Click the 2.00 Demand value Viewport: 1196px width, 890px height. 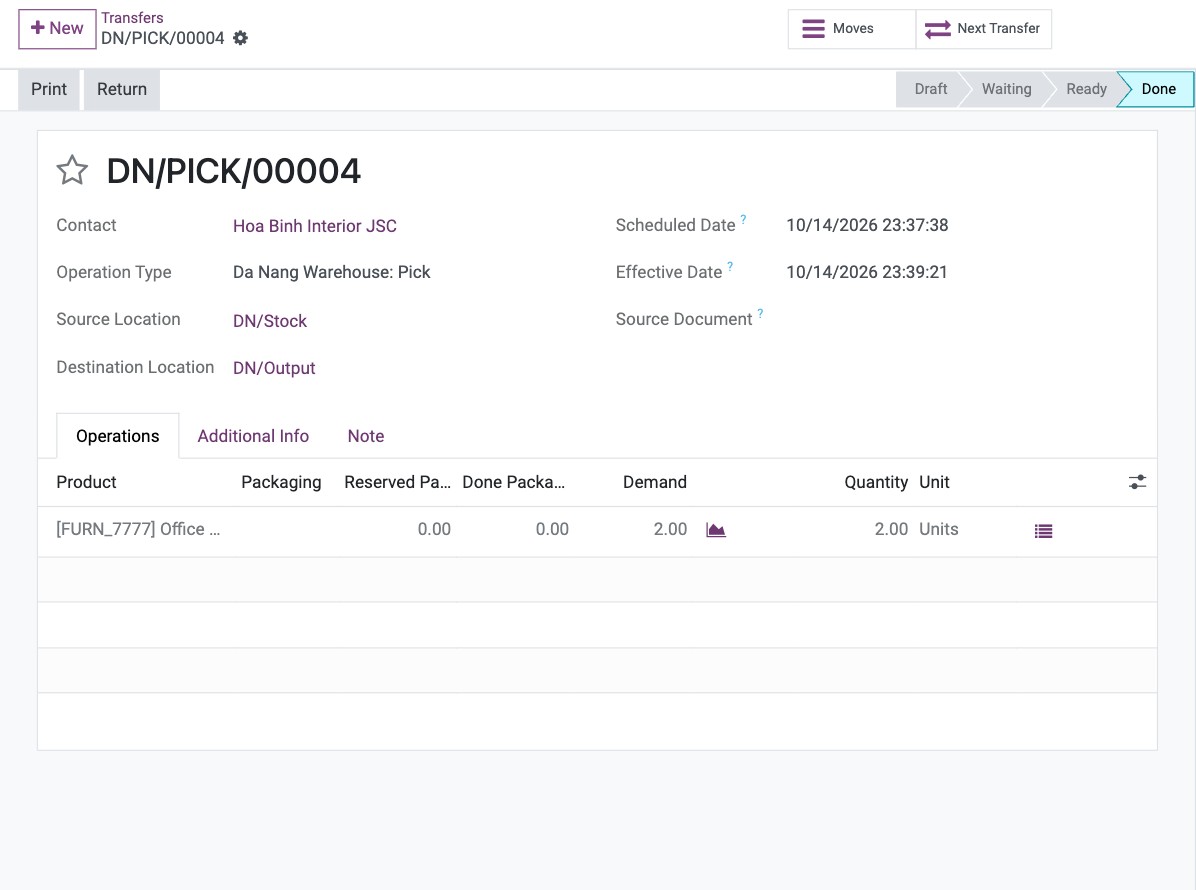tap(670, 529)
